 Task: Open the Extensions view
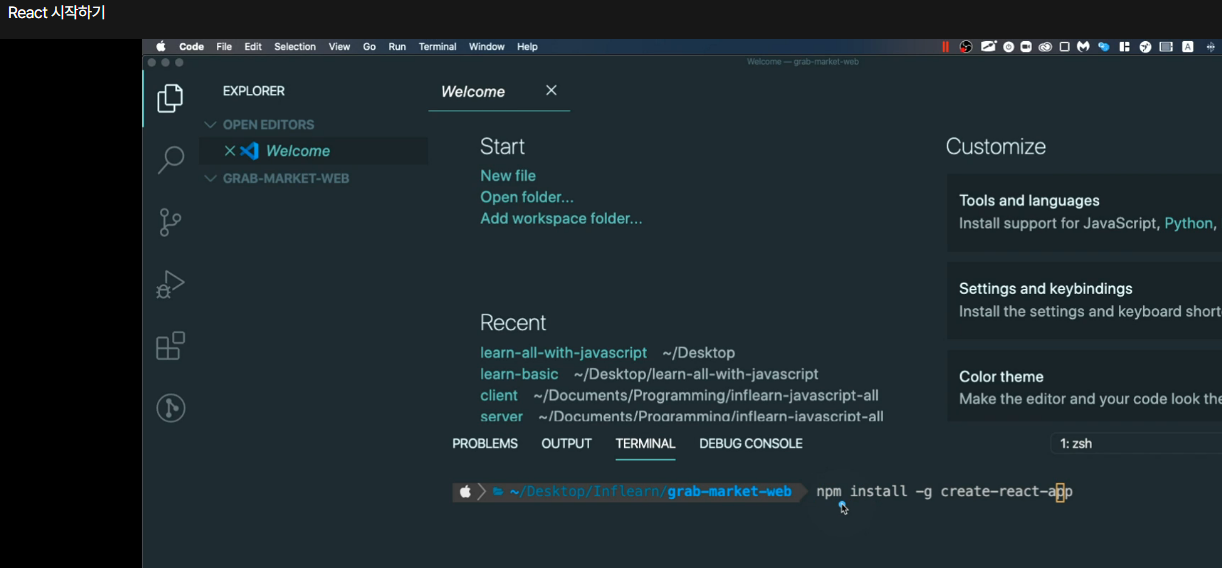(x=171, y=346)
